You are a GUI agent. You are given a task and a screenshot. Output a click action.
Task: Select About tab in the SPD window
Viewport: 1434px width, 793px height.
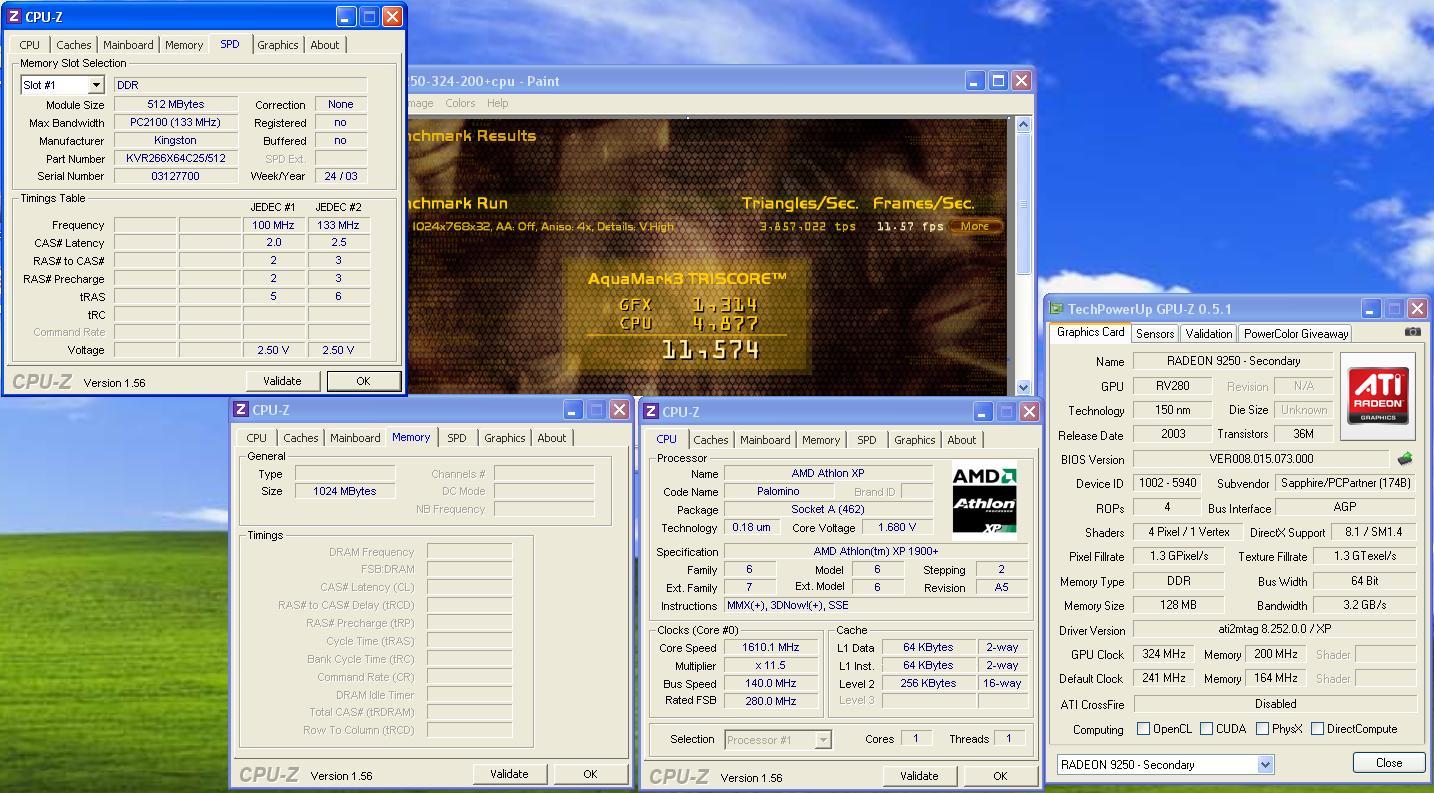click(x=324, y=45)
